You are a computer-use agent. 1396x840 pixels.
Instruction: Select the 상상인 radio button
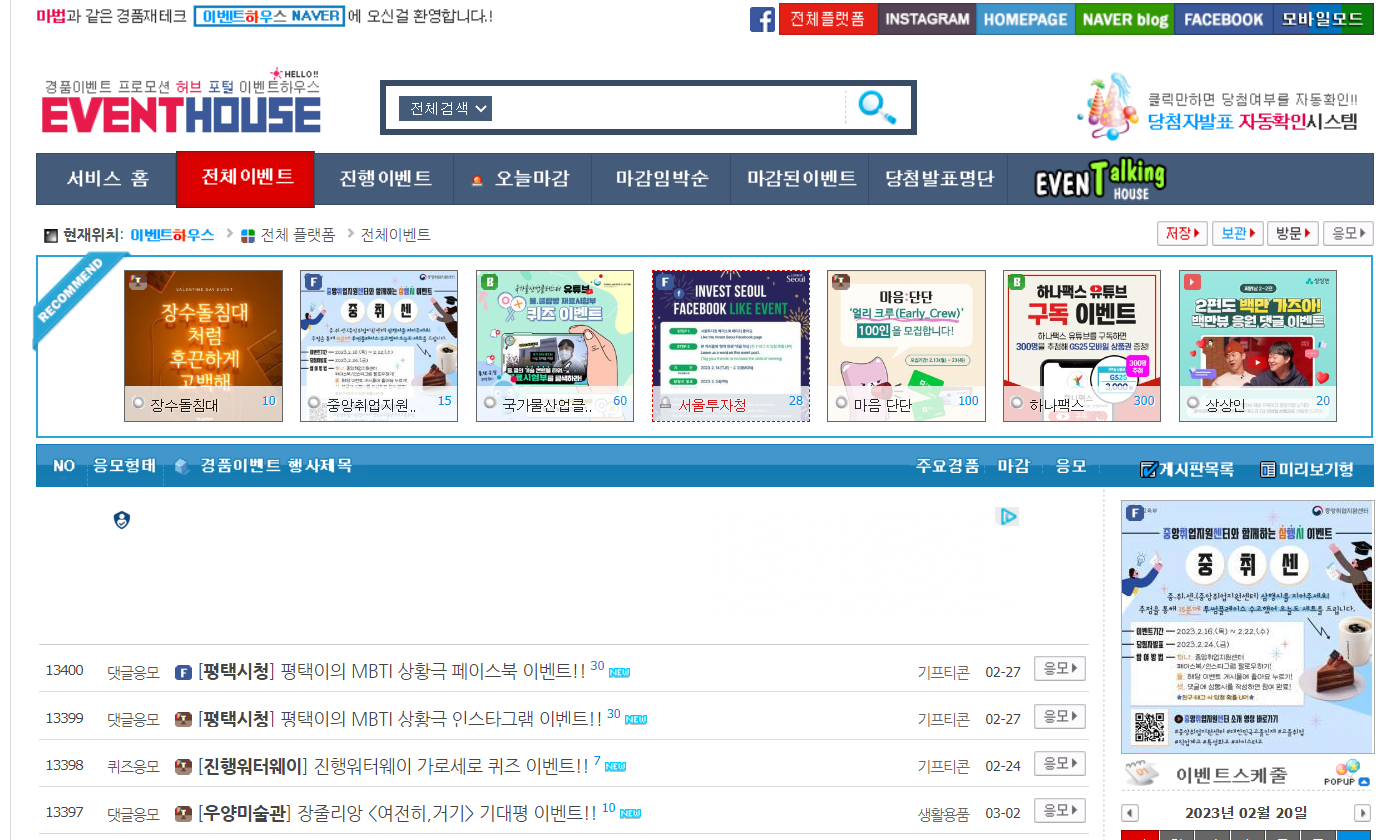point(1194,404)
